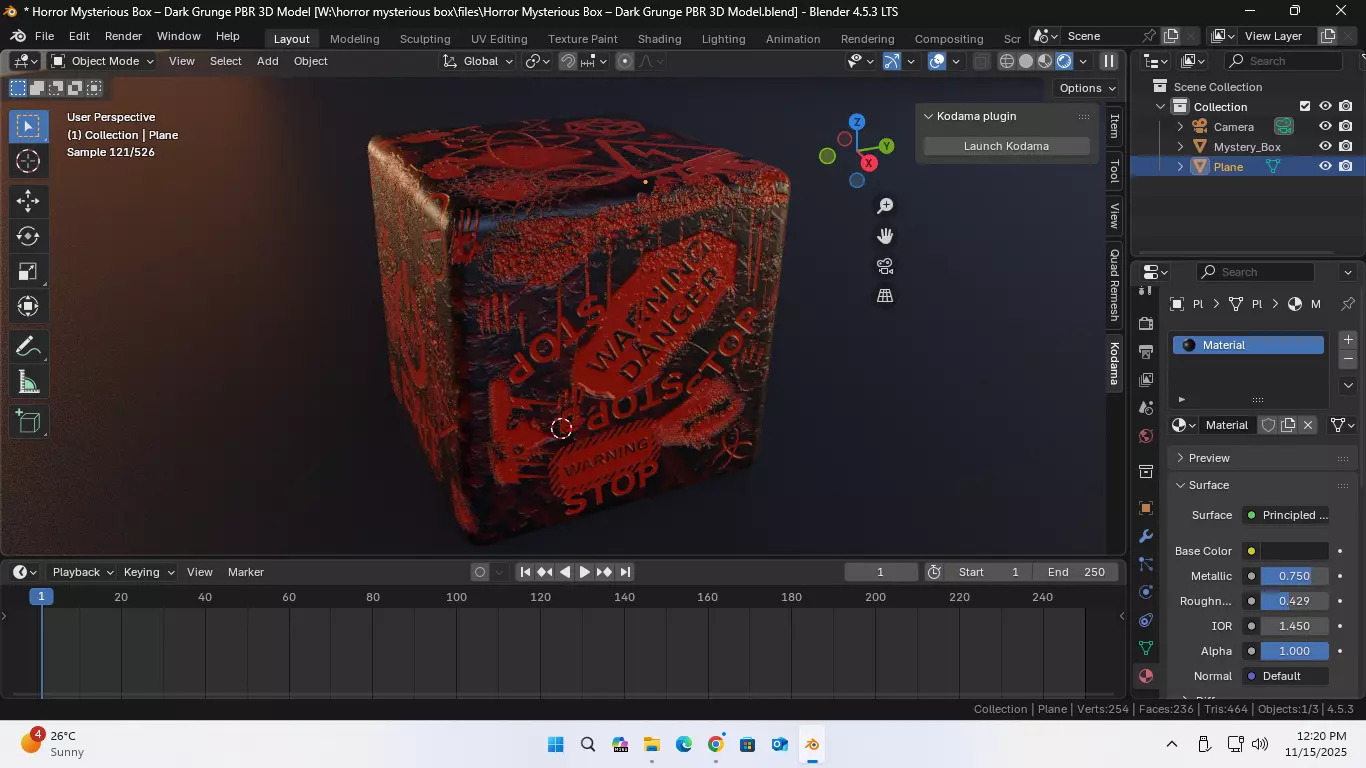This screenshot has width=1366, height=768.
Task: Click the Metallic slider value 0.750
Action: pyautogui.click(x=1294, y=576)
